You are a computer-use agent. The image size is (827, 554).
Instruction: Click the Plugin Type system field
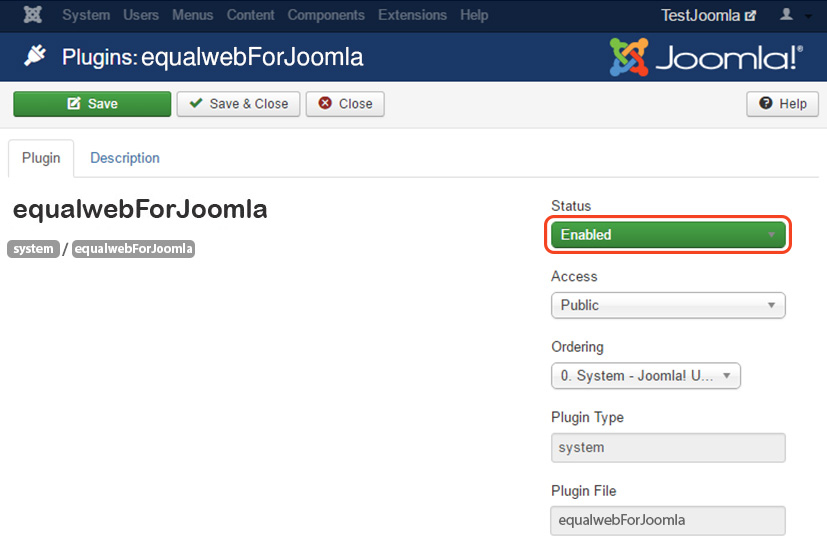(668, 447)
